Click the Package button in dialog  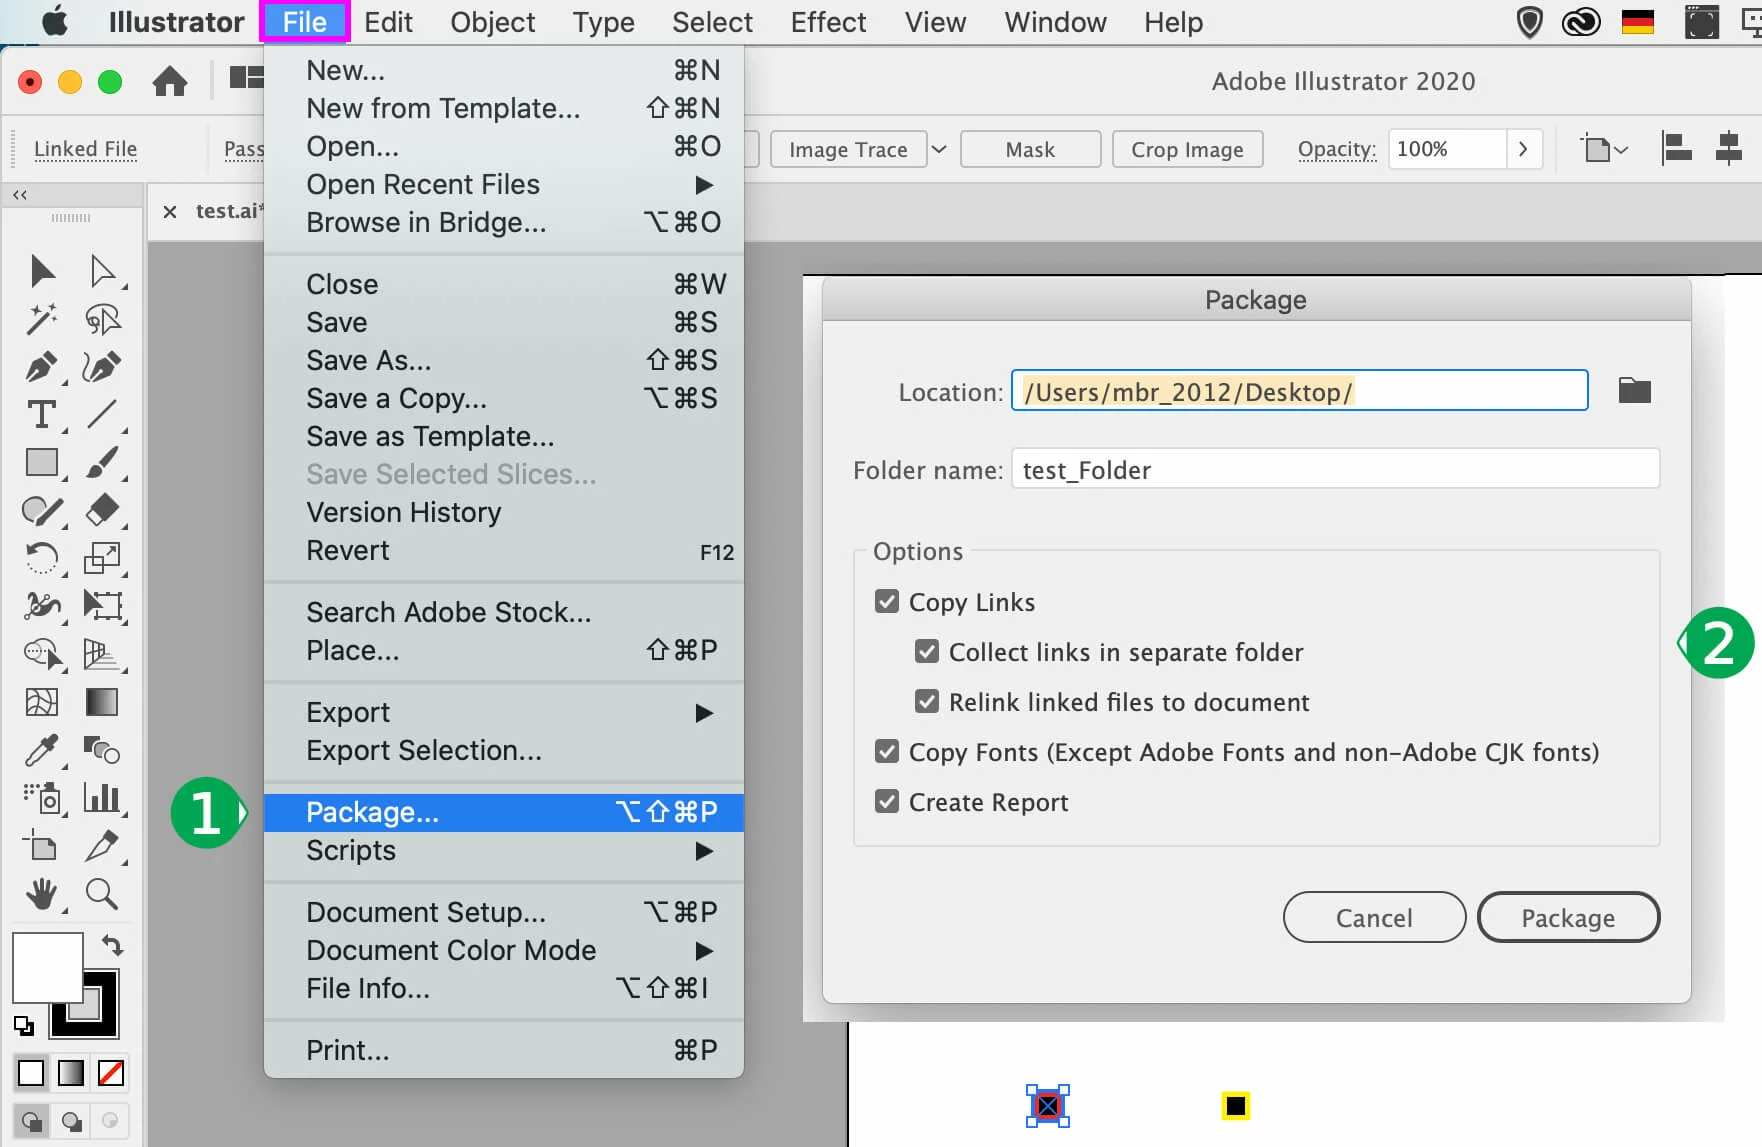pos(1568,918)
